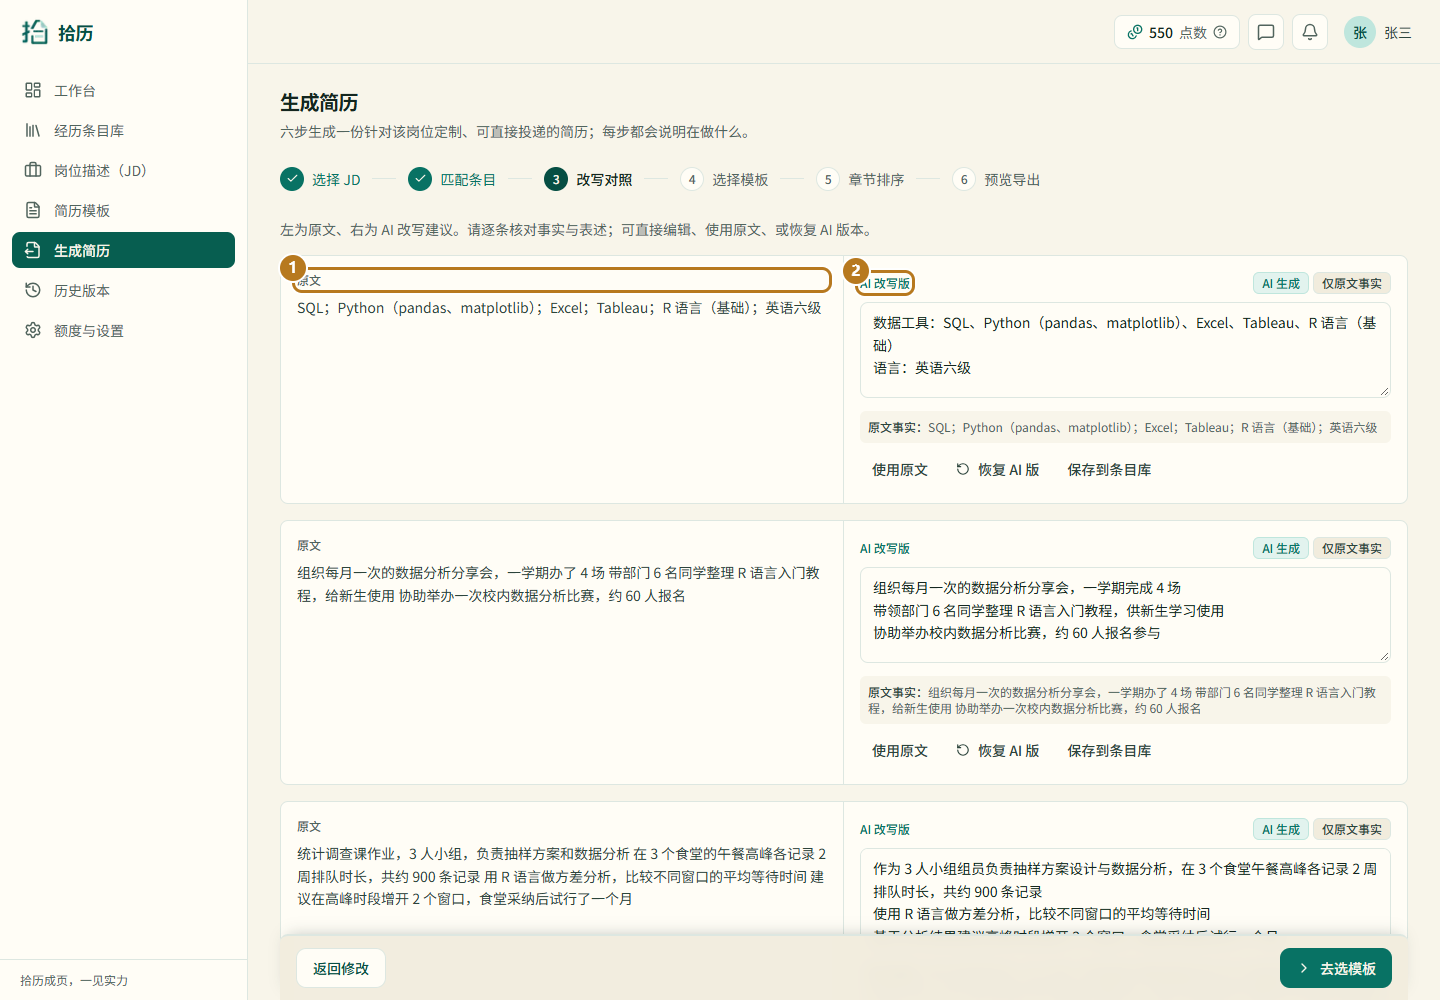1440x1000 pixels.
Task: Open 历史版本 page
Action: (123, 290)
